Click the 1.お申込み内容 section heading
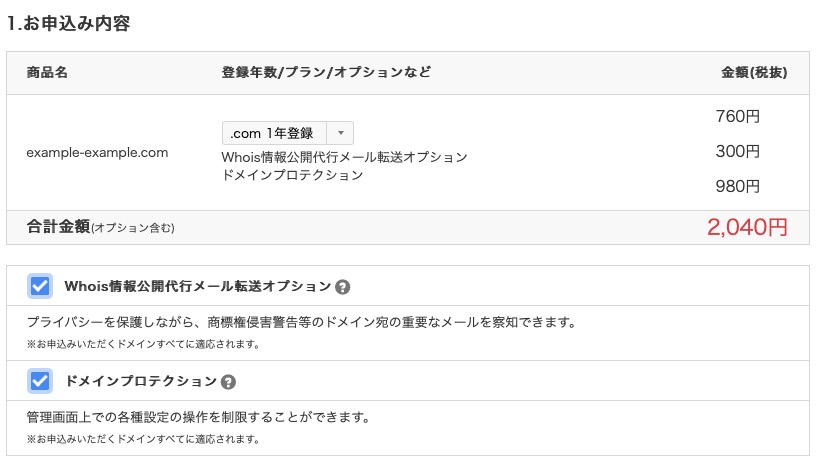The width and height of the screenshot is (819, 470). (x=68, y=24)
